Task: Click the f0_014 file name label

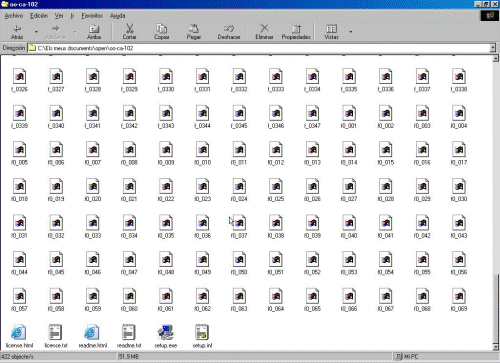Action: click(349, 162)
